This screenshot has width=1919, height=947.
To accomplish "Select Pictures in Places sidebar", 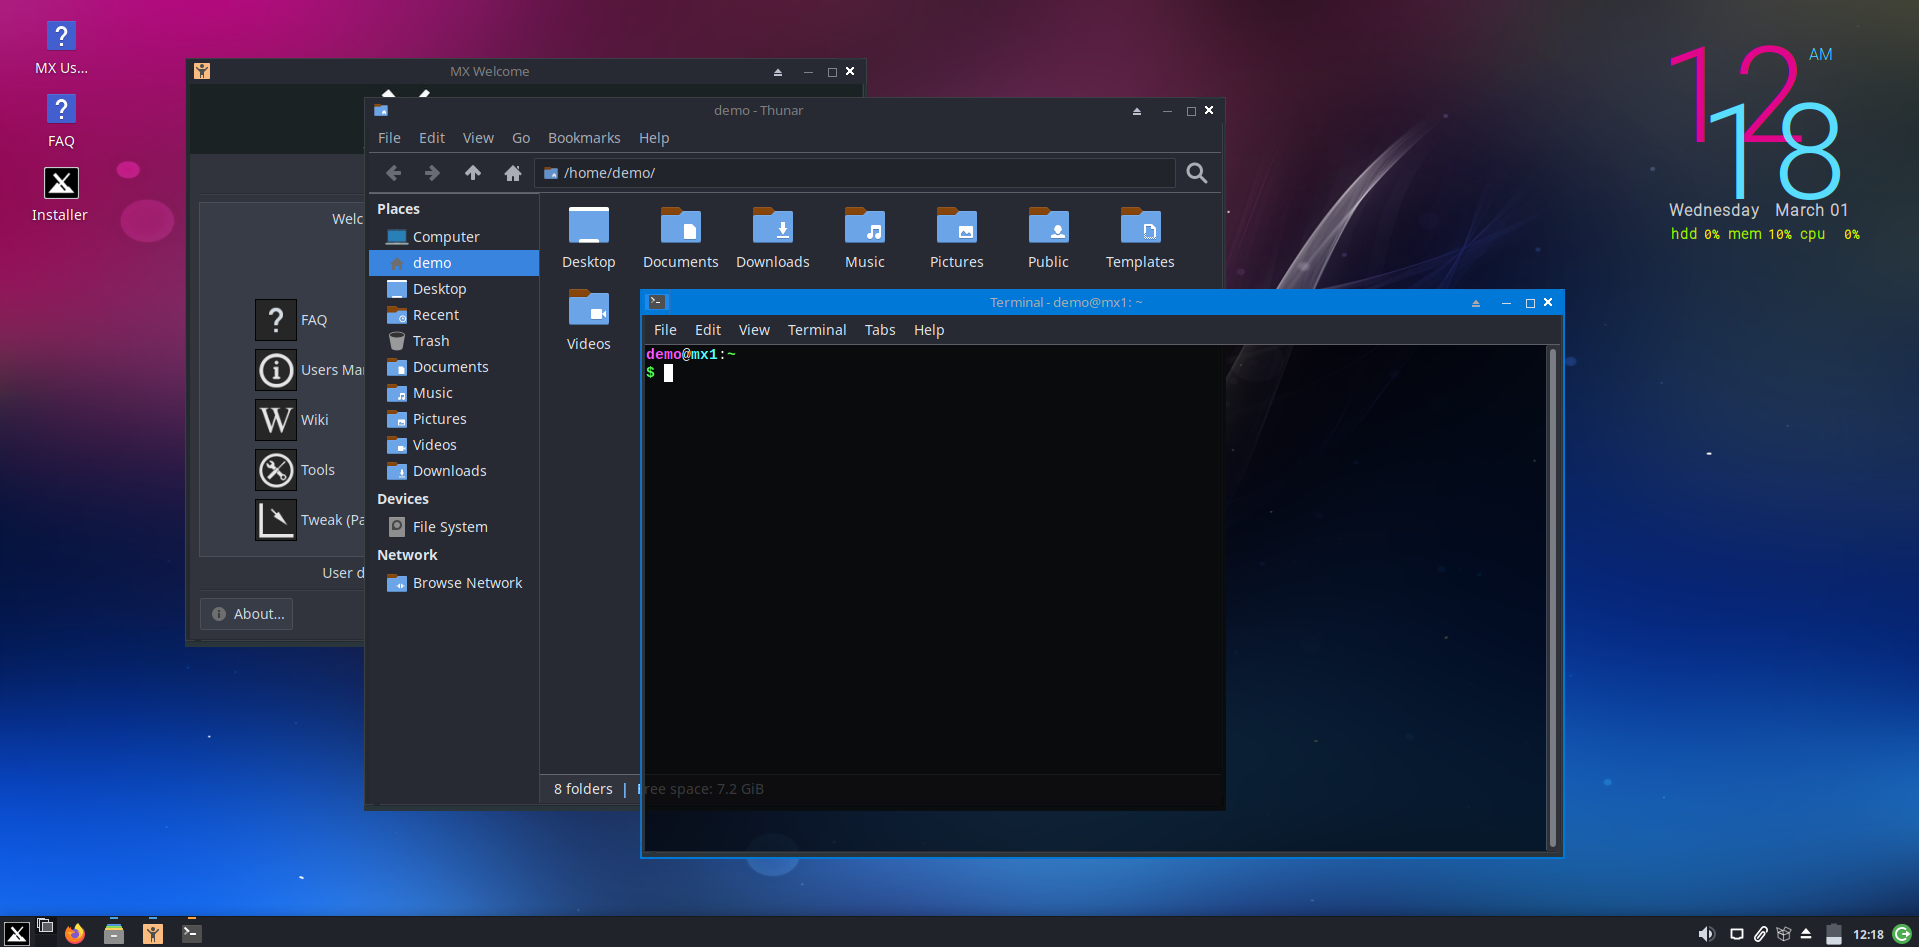I will click(454, 419).
